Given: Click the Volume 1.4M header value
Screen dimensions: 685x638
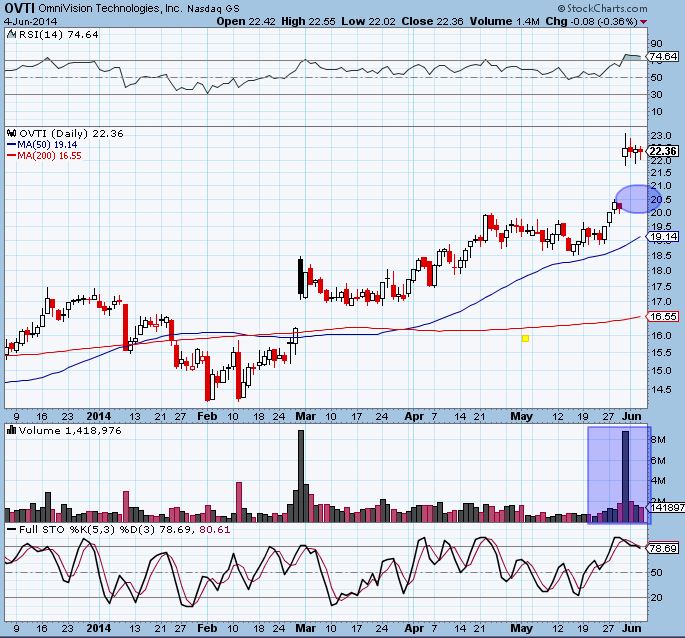Looking at the screenshot, I should [505, 21].
